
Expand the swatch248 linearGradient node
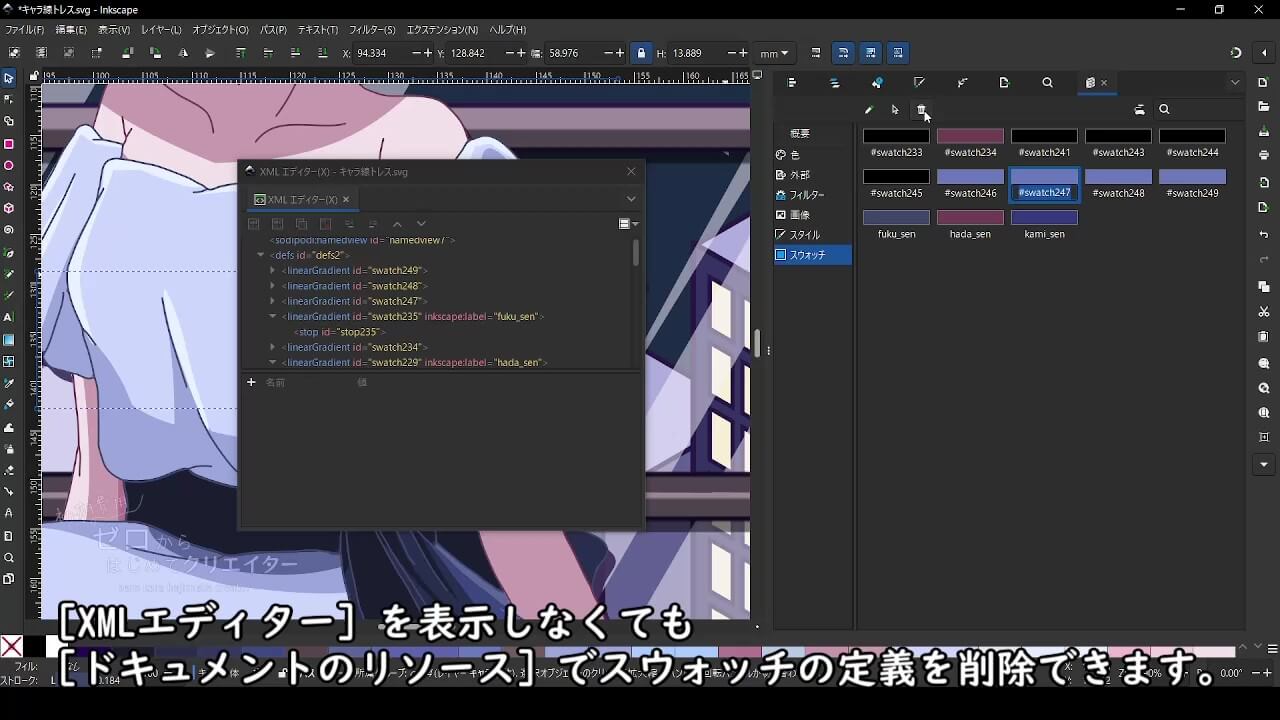272,286
